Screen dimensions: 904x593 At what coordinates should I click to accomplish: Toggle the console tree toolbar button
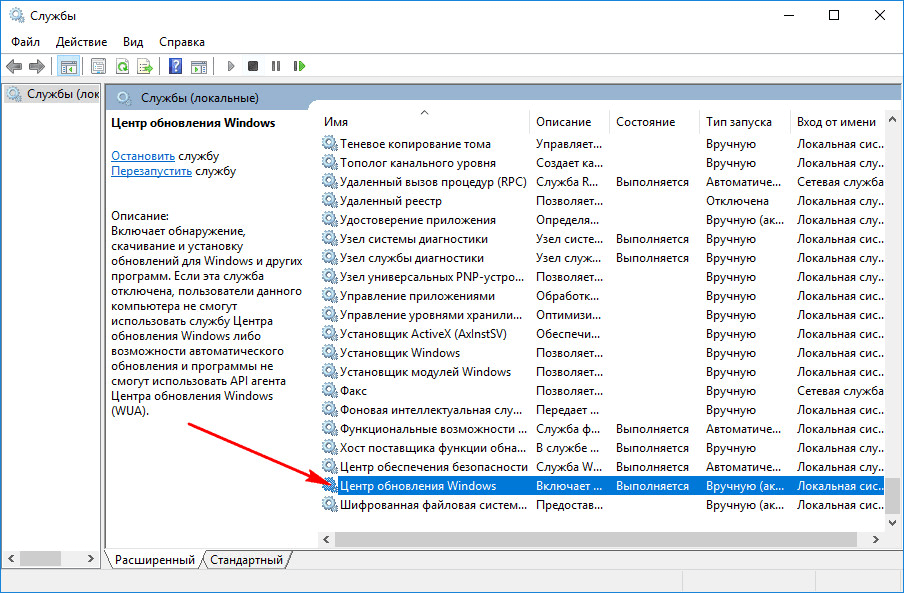(x=69, y=66)
